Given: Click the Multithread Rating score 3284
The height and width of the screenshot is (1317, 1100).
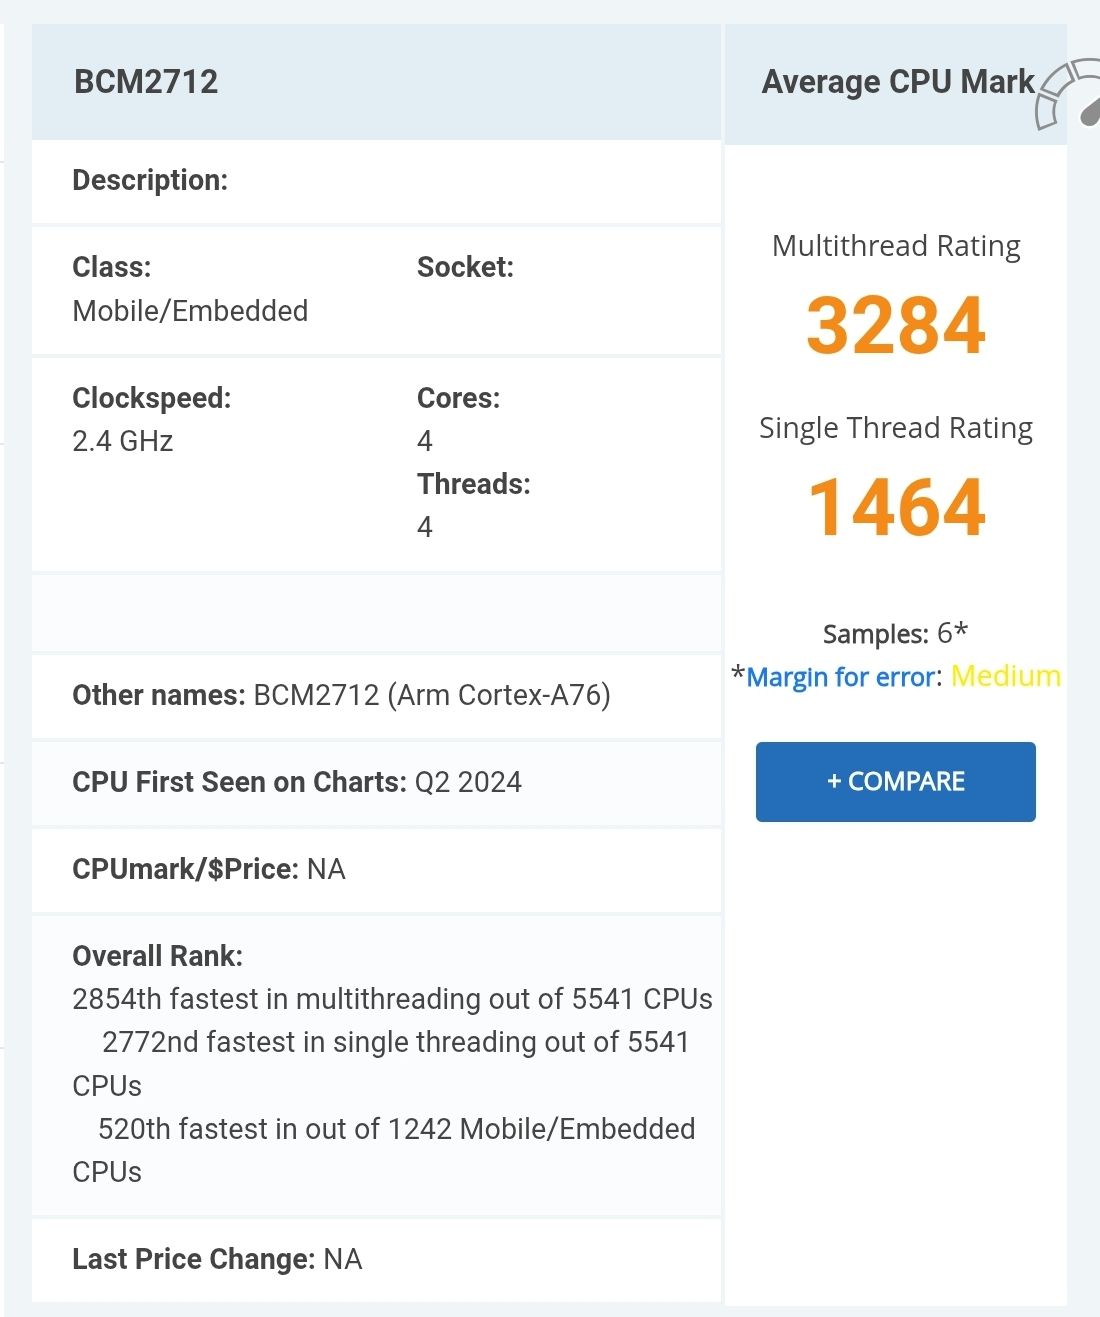Looking at the screenshot, I should (x=896, y=326).
